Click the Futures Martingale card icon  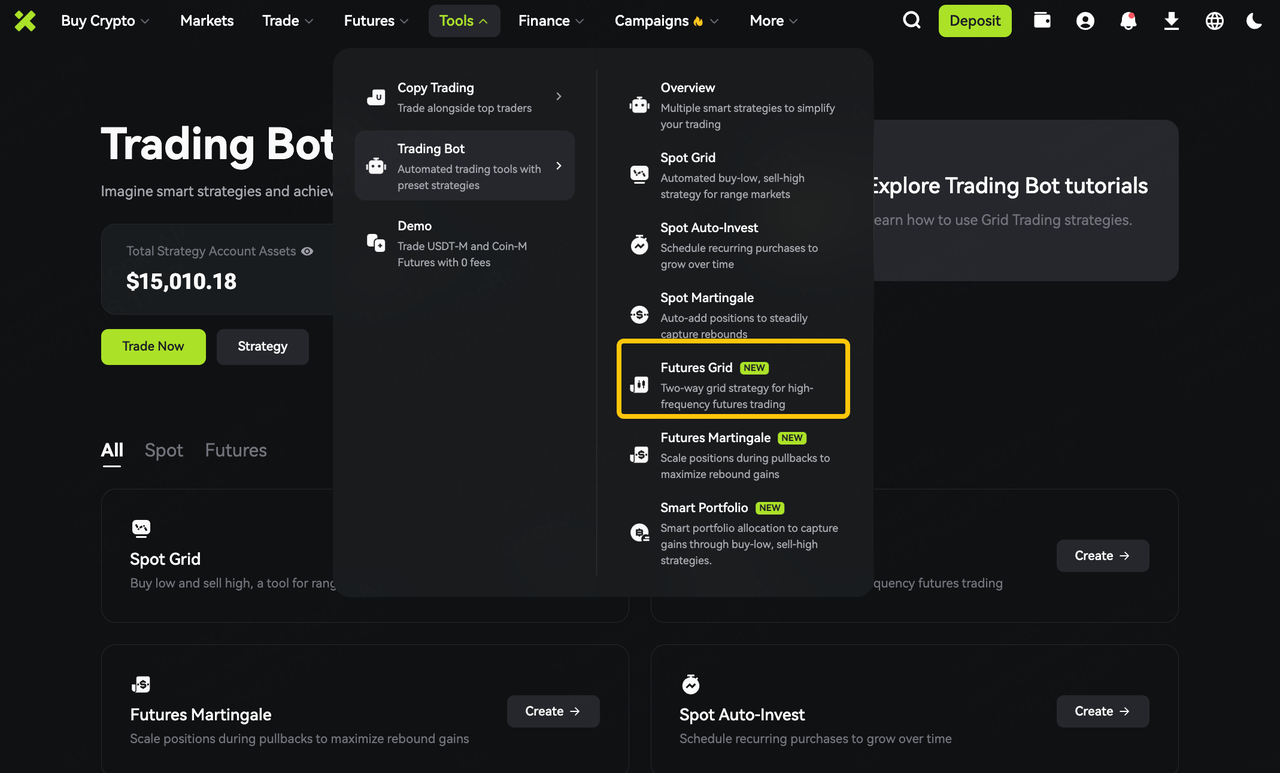pos(141,684)
